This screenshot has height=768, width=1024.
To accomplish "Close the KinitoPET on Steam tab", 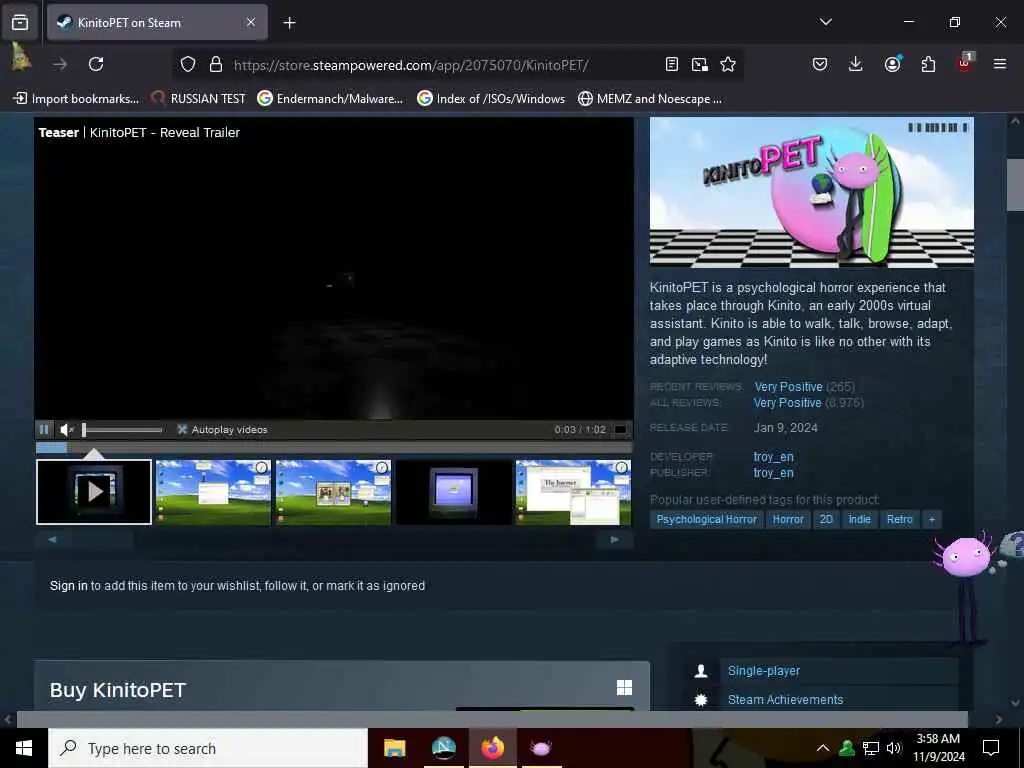I will point(251,22).
